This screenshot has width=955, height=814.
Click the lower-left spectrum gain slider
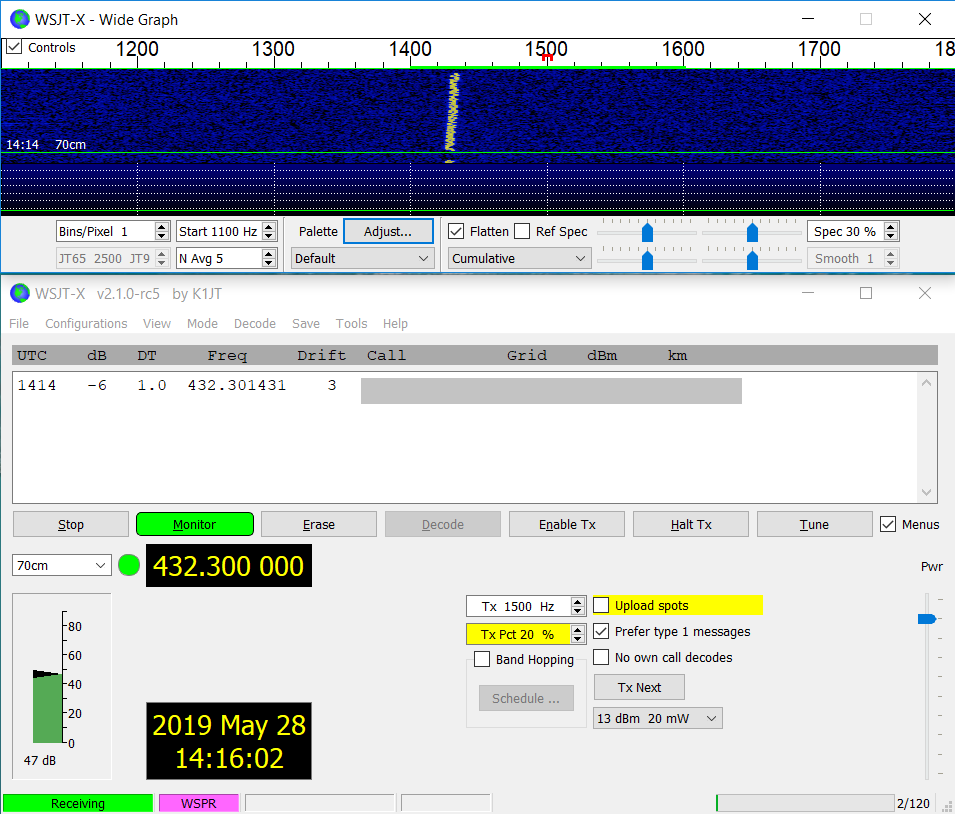click(x=647, y=260)
